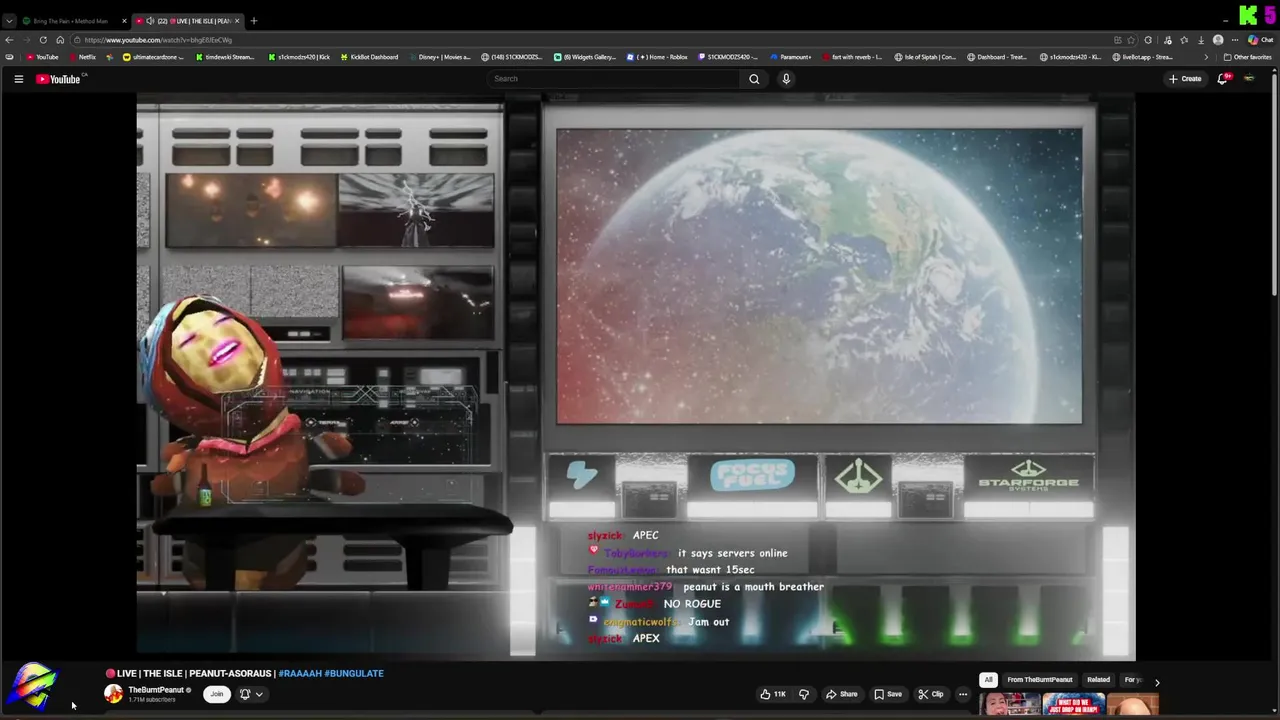1280x720 pixels.
Task: Create a Clip of the stream
Action: (x=931, y=694)
